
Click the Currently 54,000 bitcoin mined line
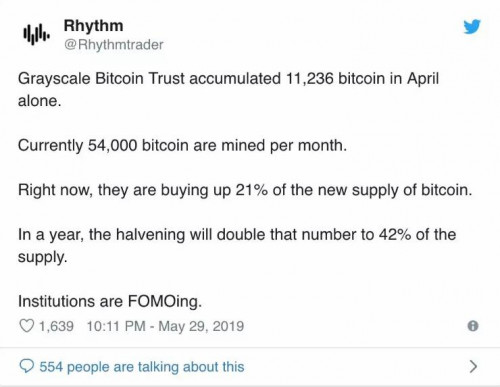click(x=182, y=146)
